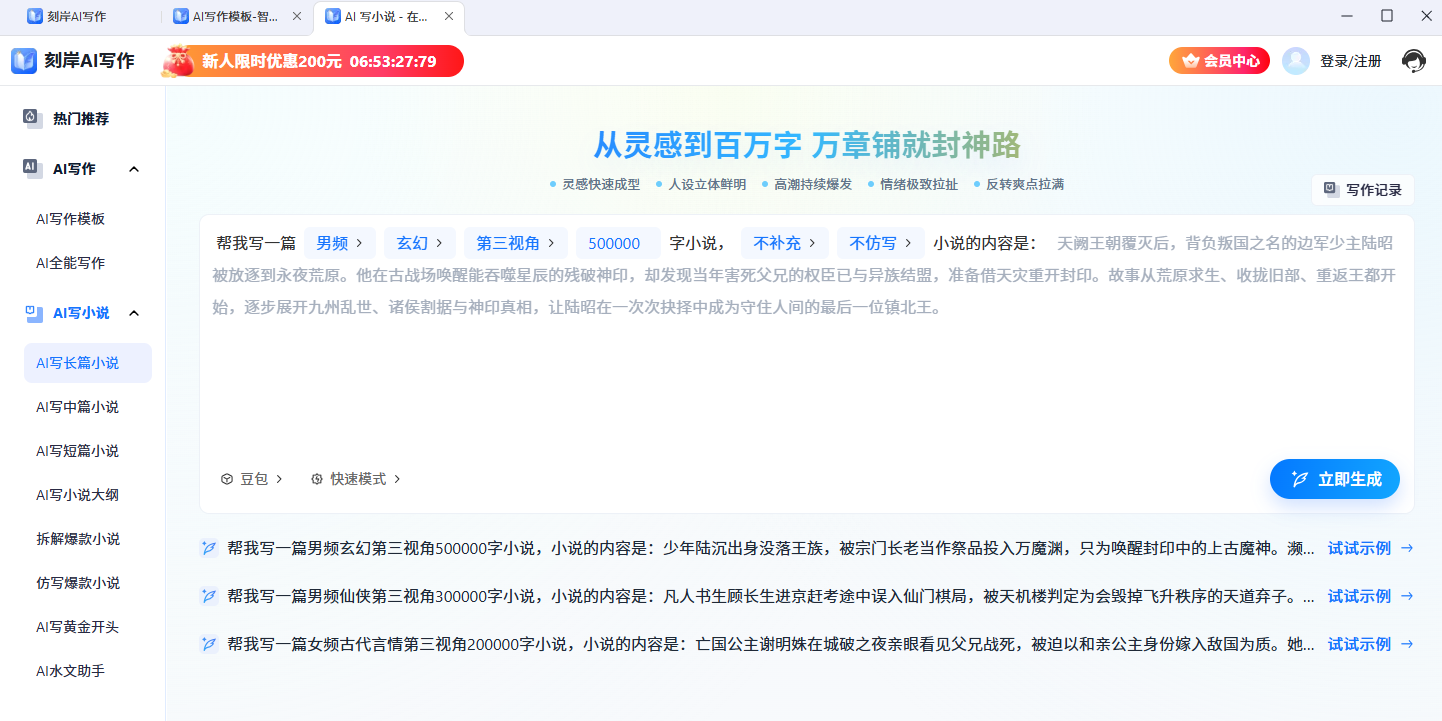Click the customer service headset icon
Image resolution: width=1442 pixels, height=721 pixels.
click(1414, 61)
